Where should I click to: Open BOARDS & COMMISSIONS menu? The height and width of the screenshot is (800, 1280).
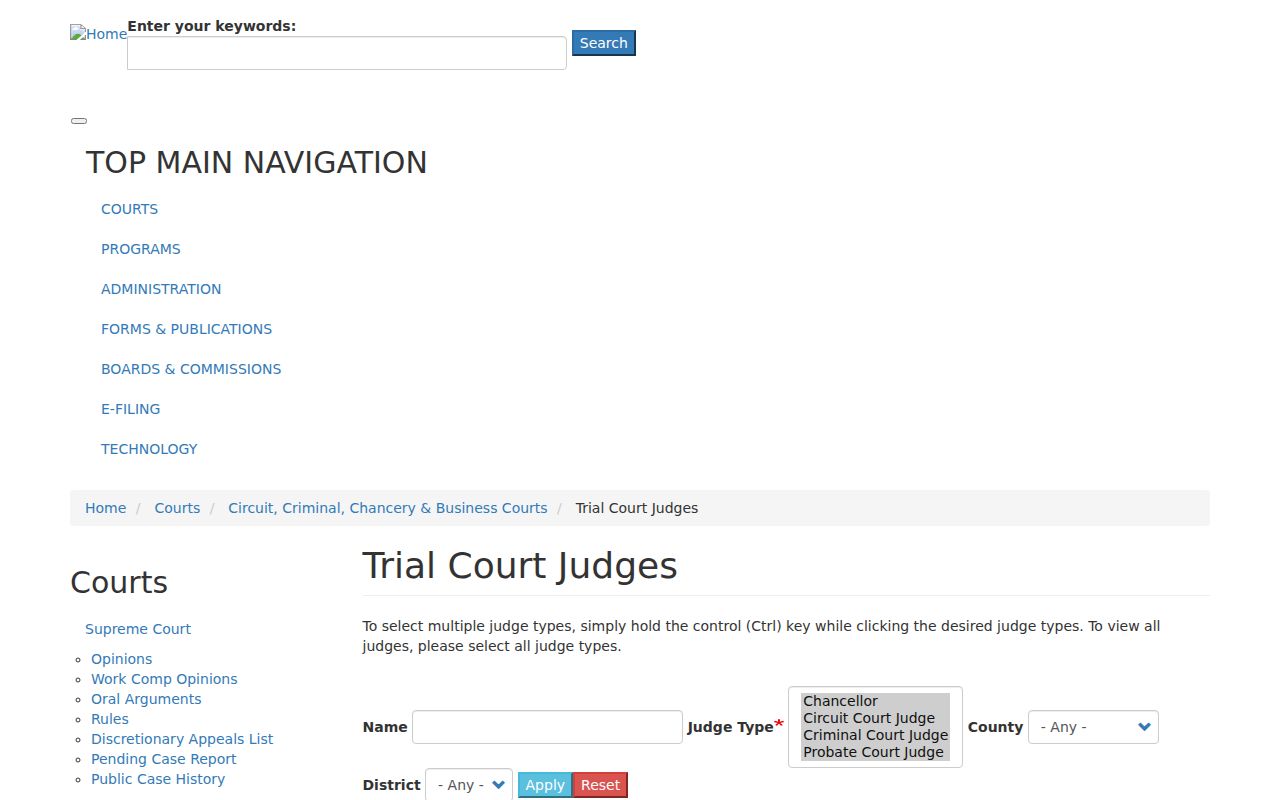tap(191, 369)
